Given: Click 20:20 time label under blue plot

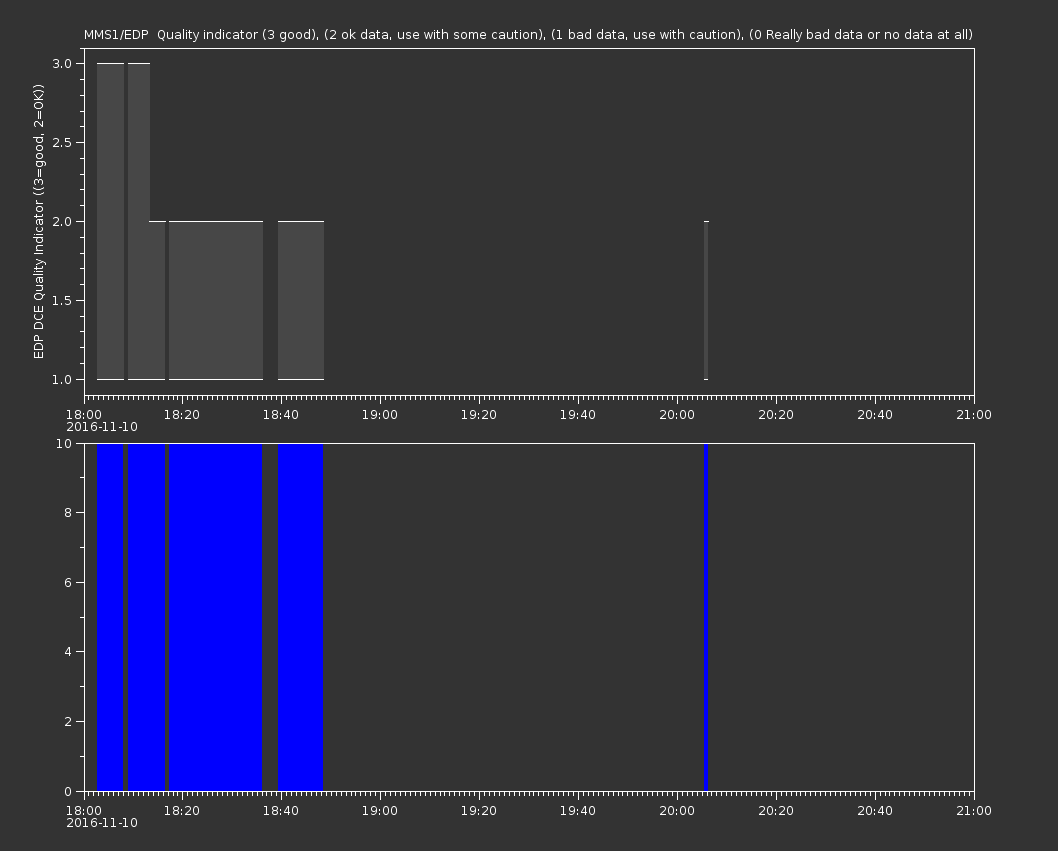Looking at the screenshot, I should point(776,811).
